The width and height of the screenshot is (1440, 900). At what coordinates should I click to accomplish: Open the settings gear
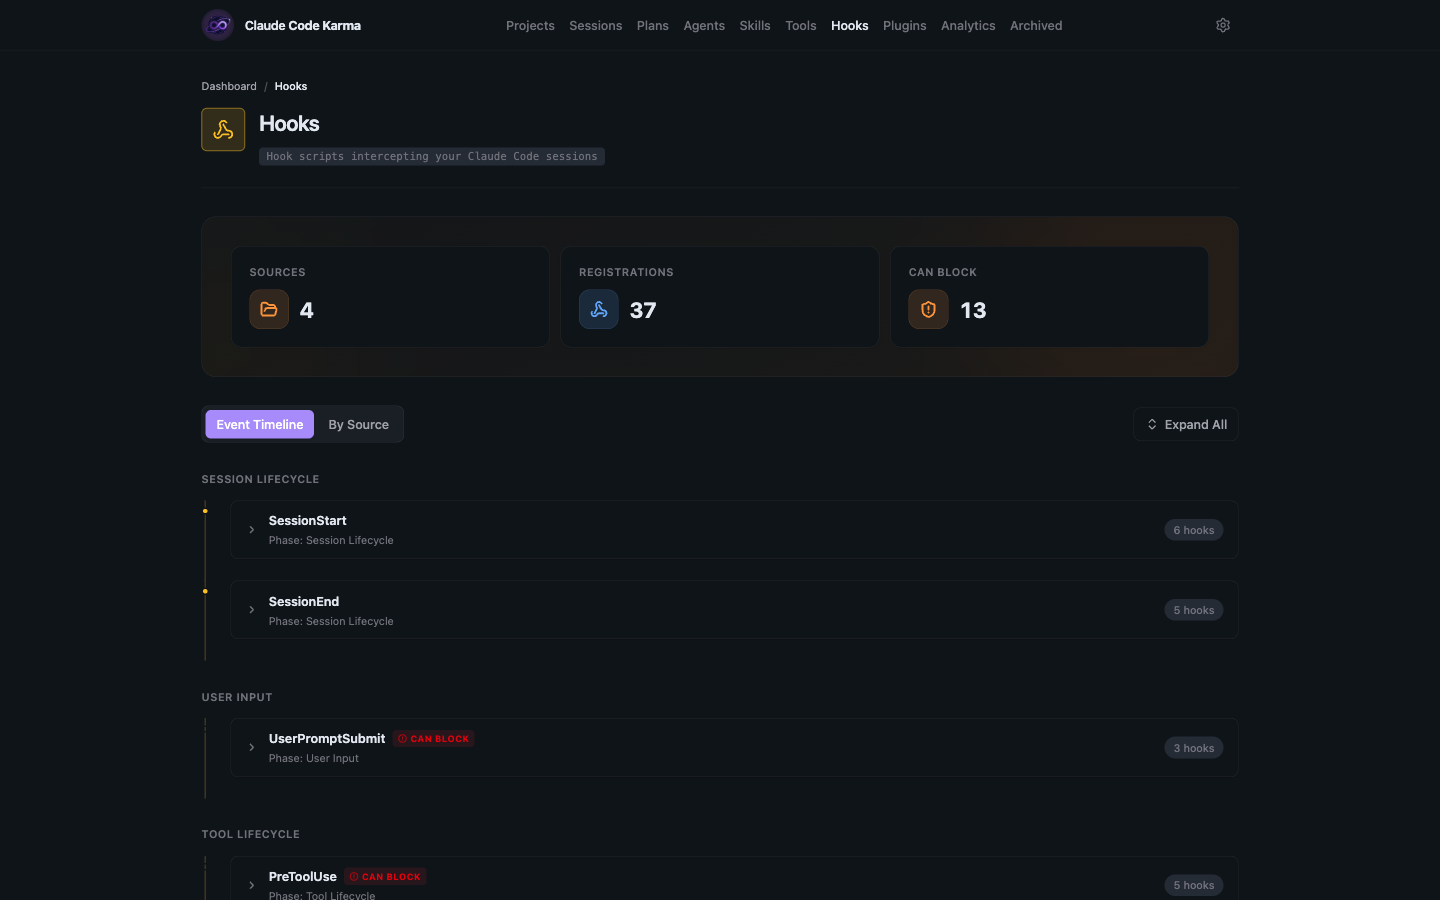pos(1222,24)
